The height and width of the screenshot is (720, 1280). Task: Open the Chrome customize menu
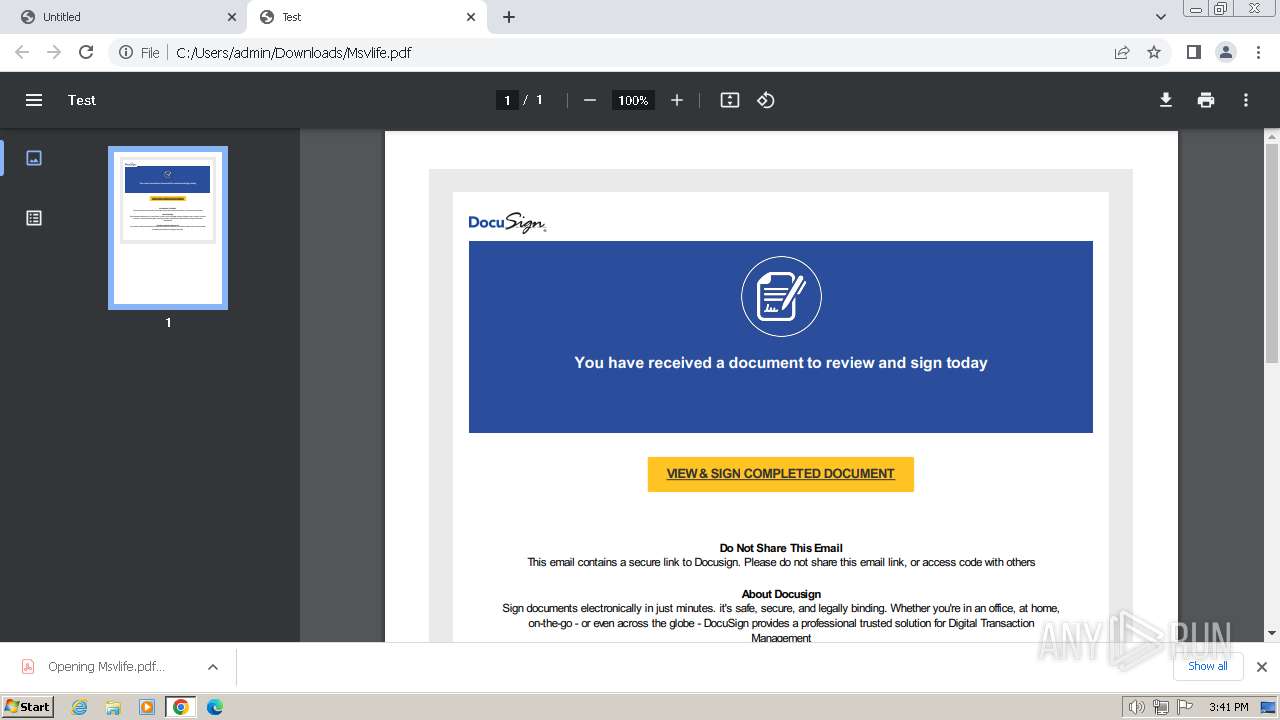1259,52
